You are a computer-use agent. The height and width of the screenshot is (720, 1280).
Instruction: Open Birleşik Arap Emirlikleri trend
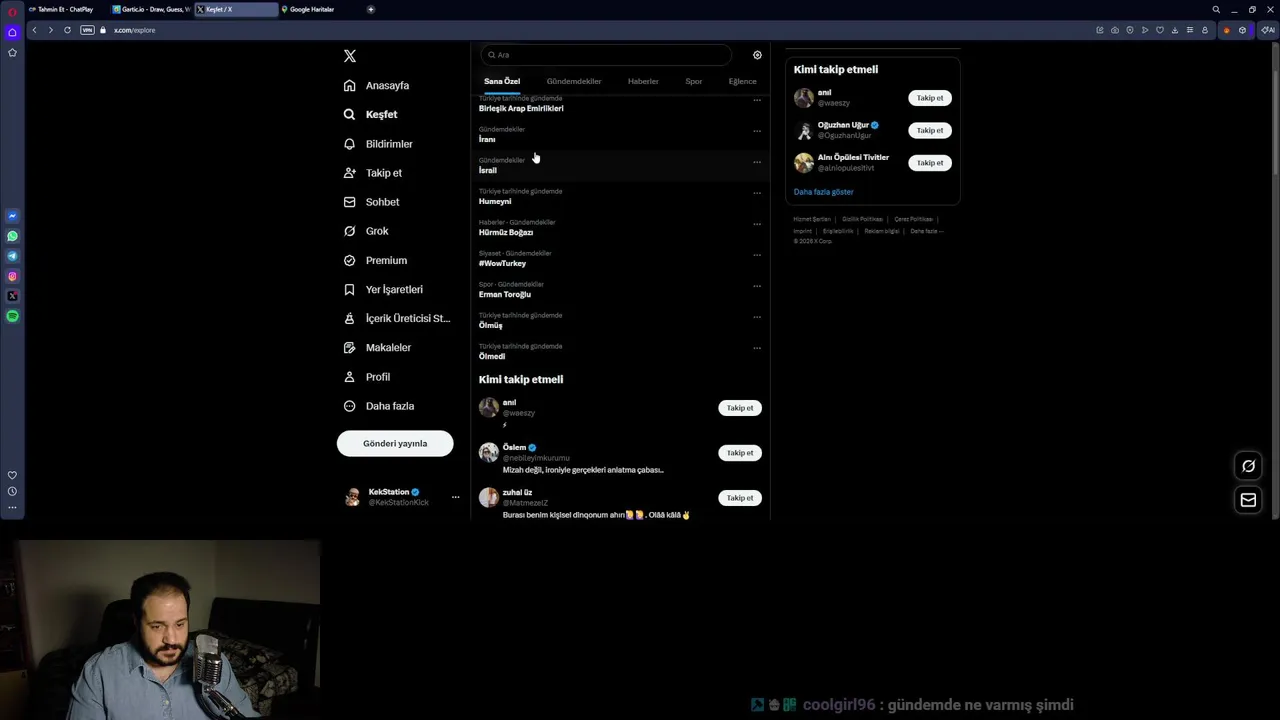tap(521, 108)
